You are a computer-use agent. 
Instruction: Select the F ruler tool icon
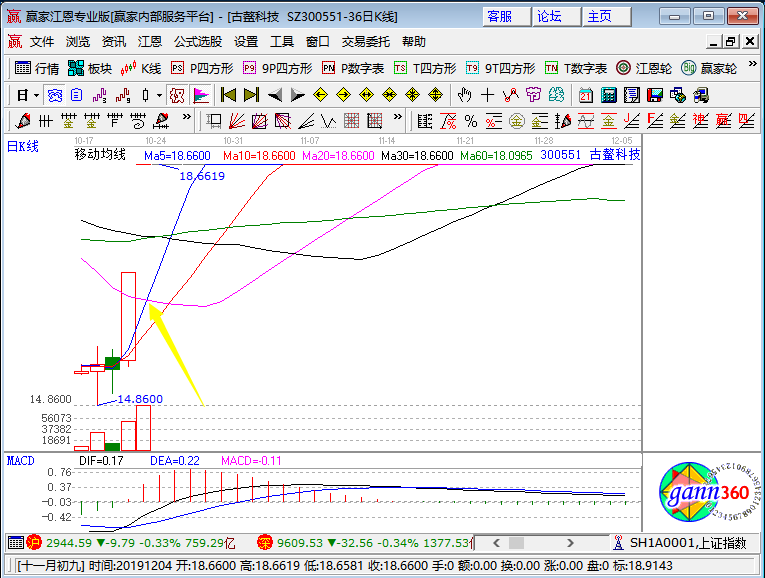pos(115,120)
